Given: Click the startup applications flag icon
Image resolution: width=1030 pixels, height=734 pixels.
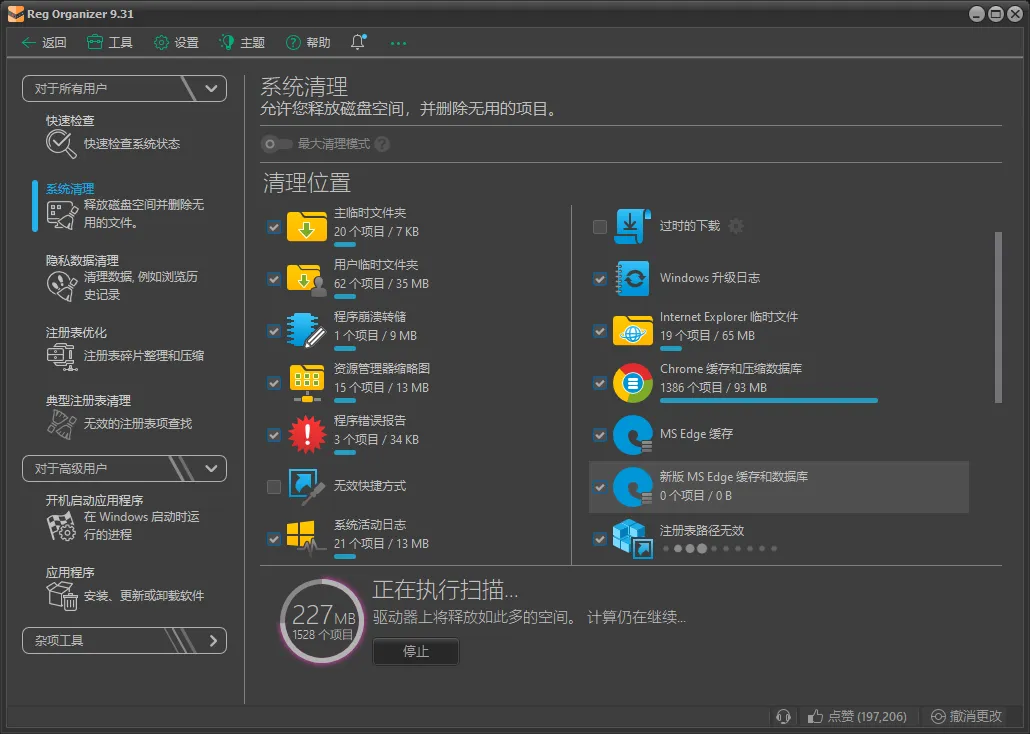Looking at the screenshot, I should (x=62, y=526).
